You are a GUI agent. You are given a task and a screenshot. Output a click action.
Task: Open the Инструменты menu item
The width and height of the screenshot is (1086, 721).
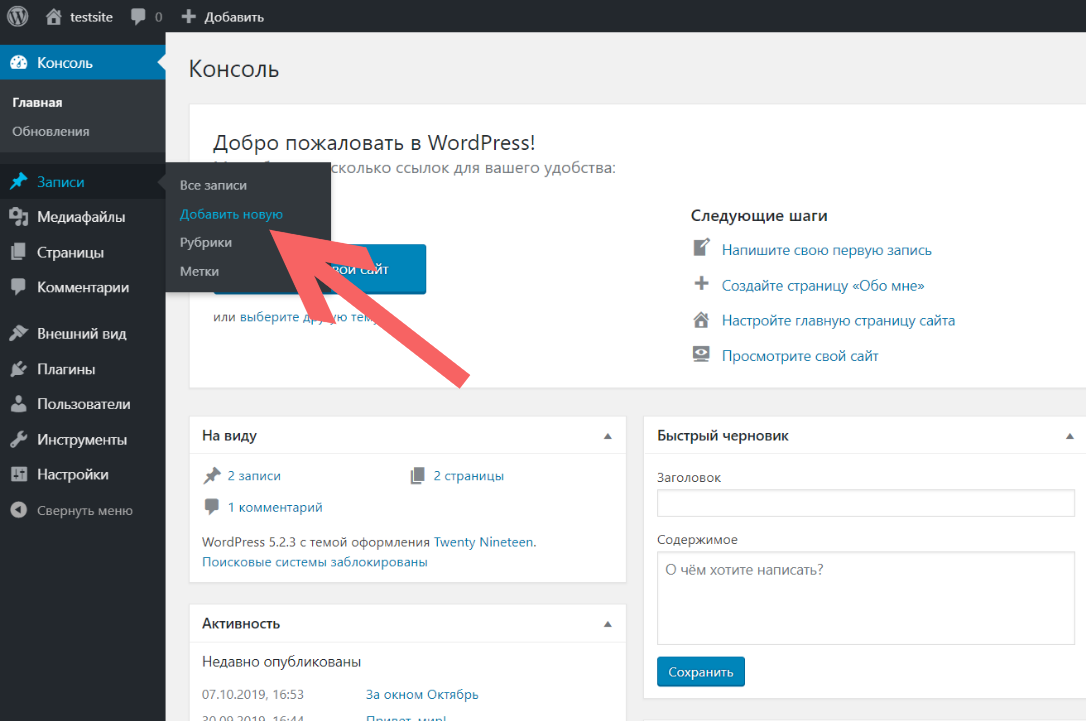pyautogui.click(x=82, y=439)
